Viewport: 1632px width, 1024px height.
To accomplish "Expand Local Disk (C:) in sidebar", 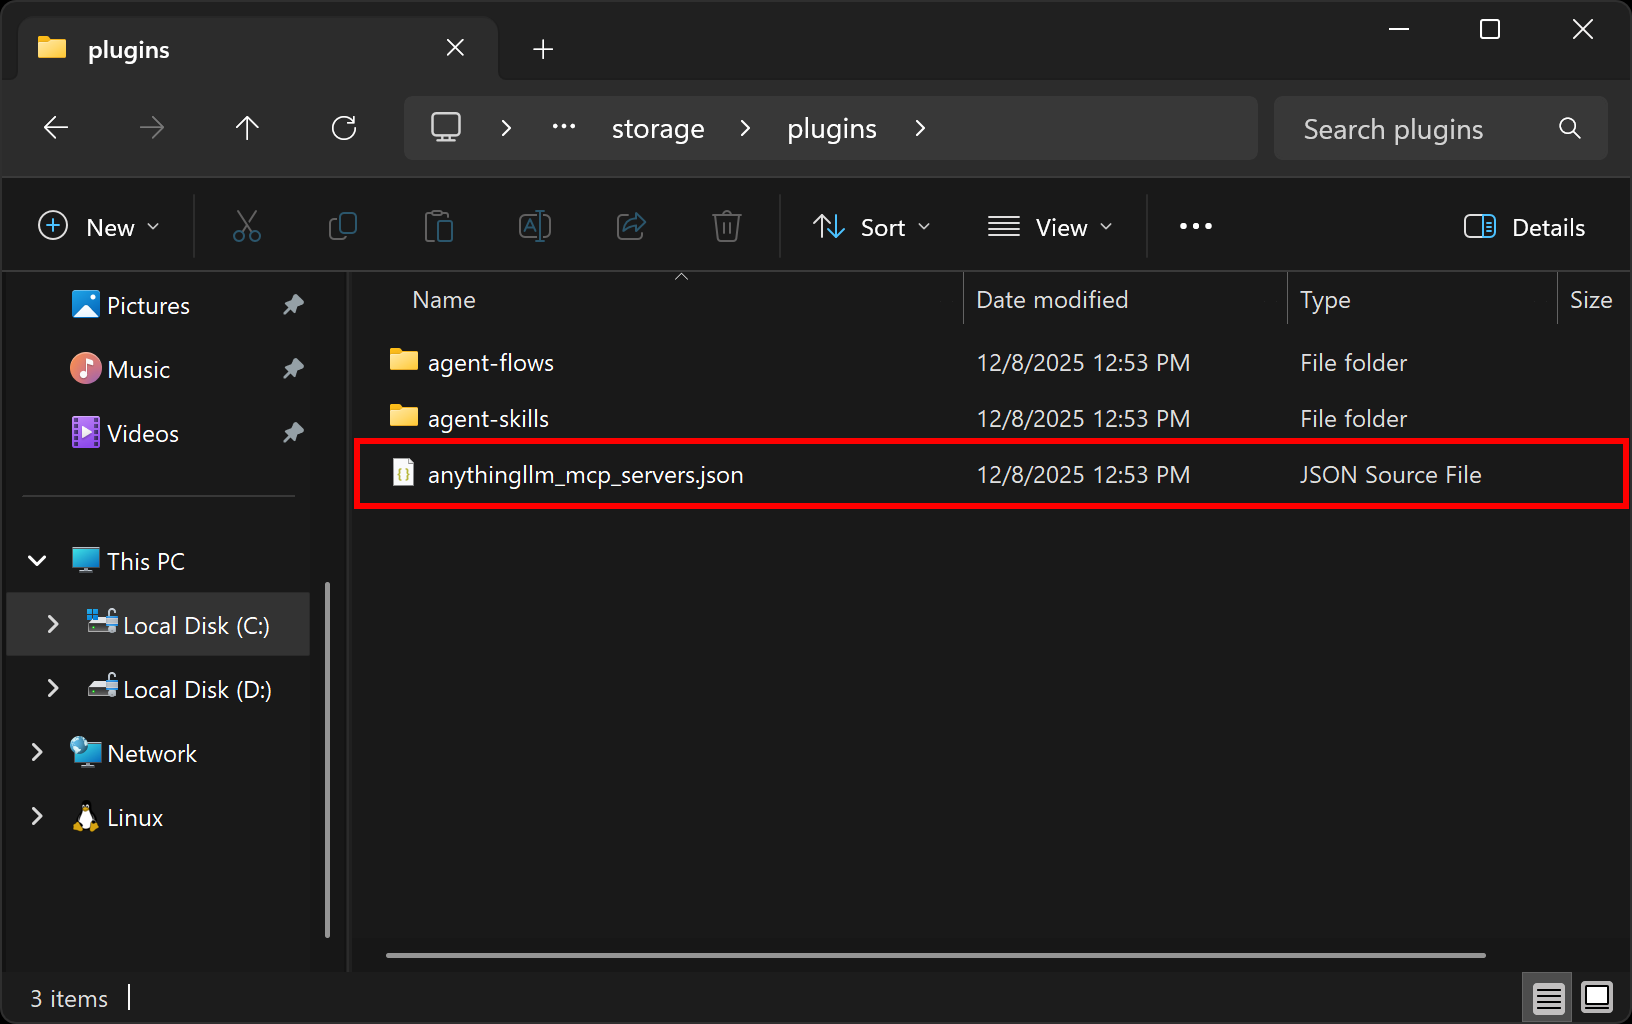I will tap(53, 624).
